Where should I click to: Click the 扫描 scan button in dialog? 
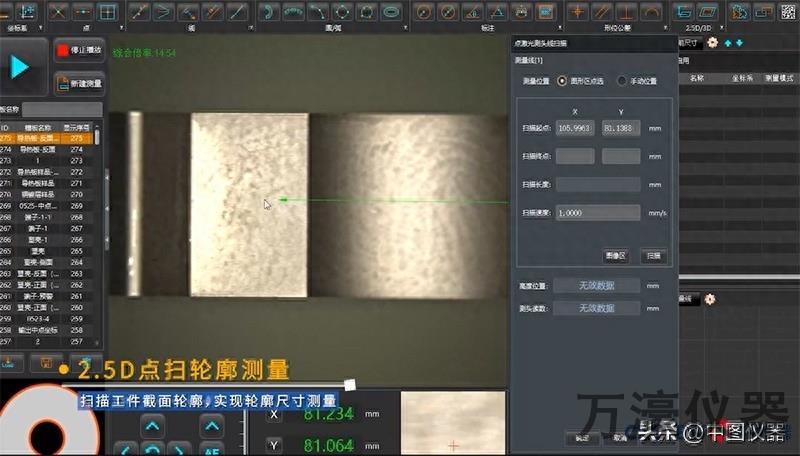[654, 256]
